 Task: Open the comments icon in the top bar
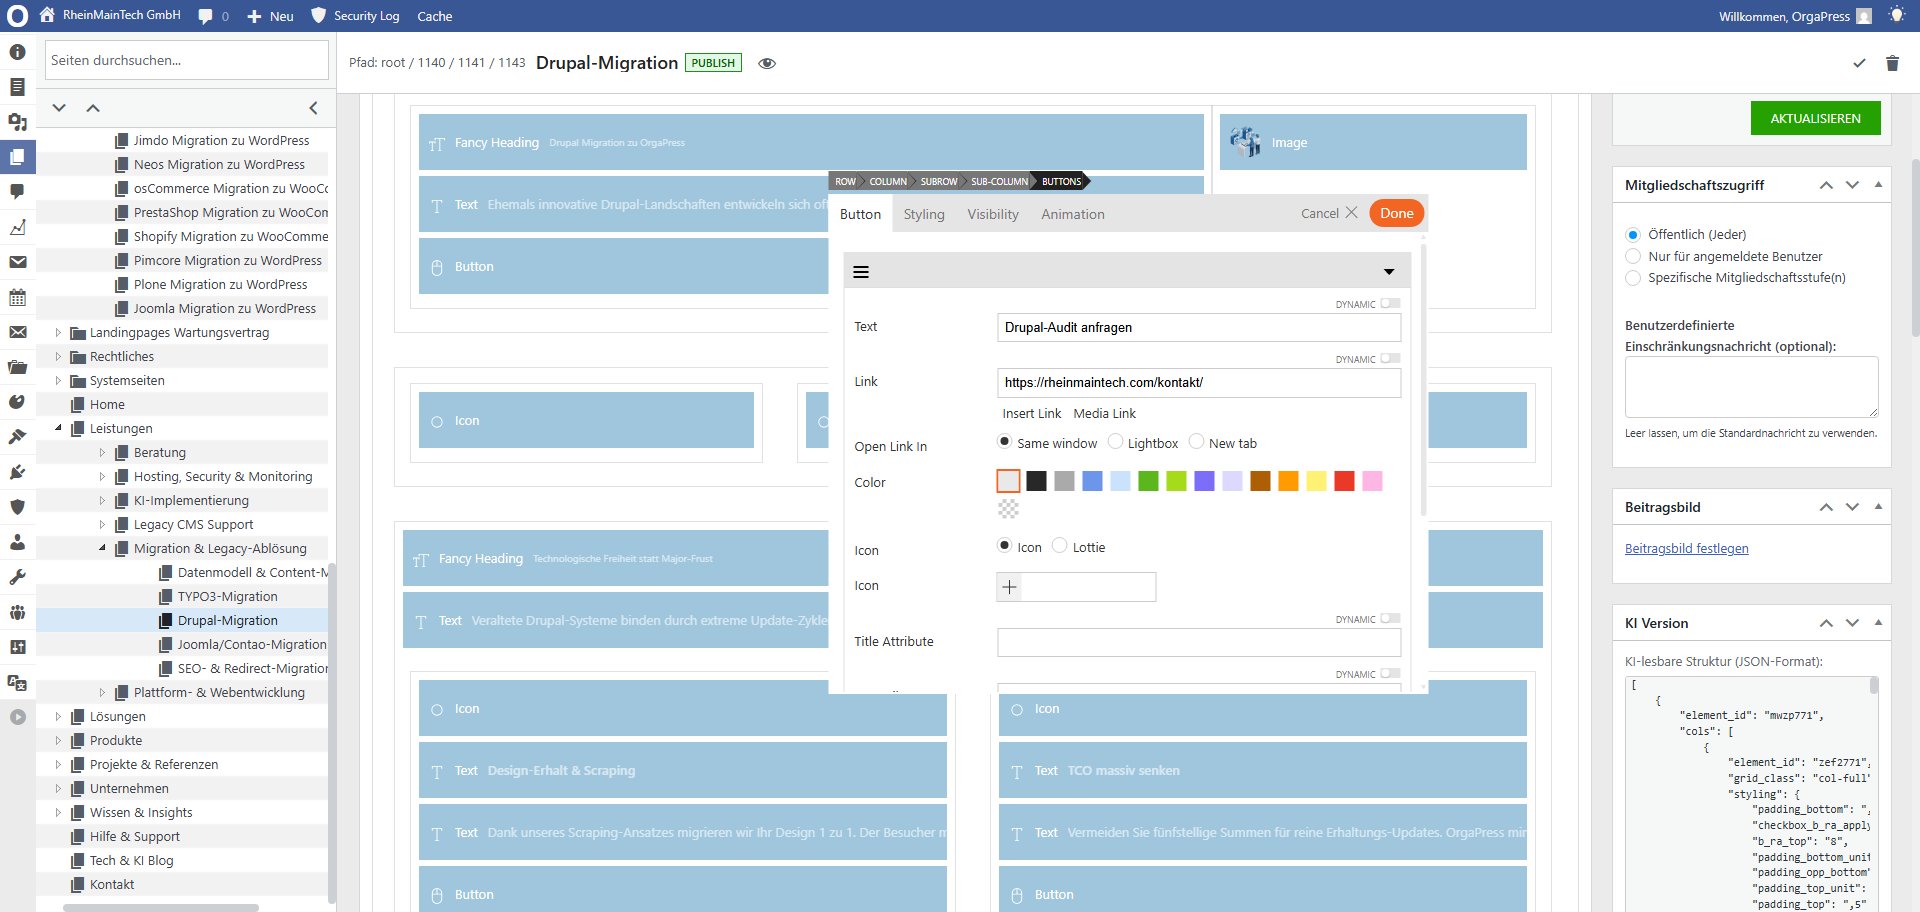pos(205,16)
